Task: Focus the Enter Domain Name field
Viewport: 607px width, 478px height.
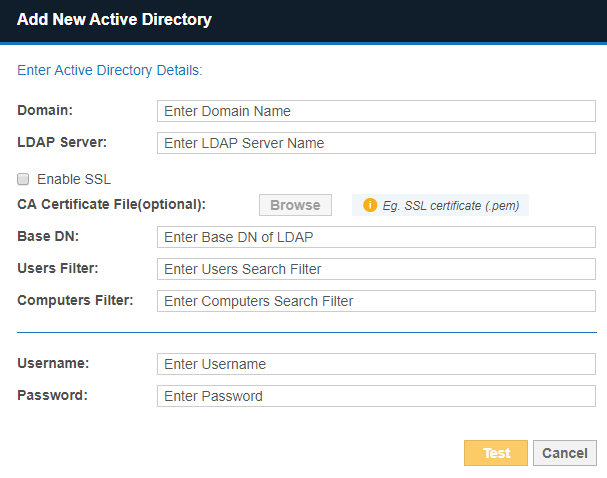Action: [376, 111]
